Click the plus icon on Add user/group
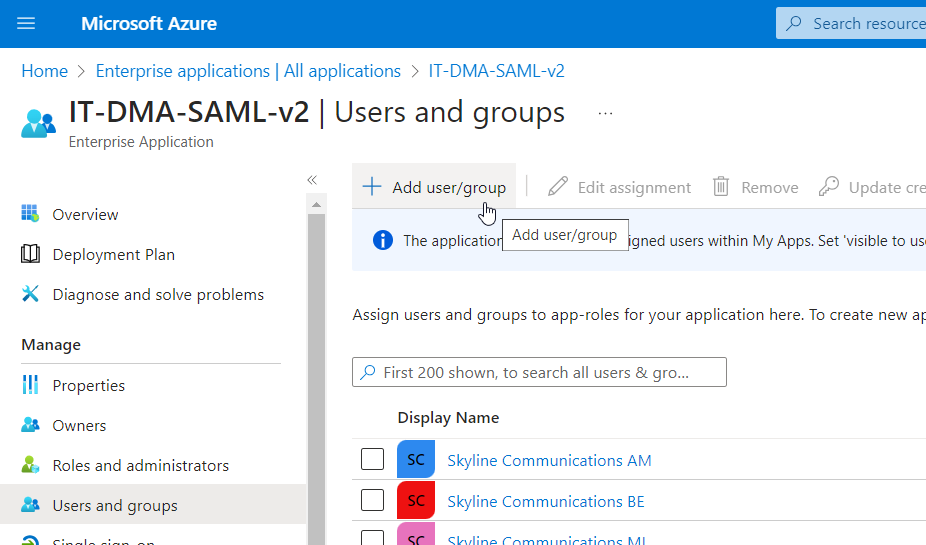 coord(372,187)
